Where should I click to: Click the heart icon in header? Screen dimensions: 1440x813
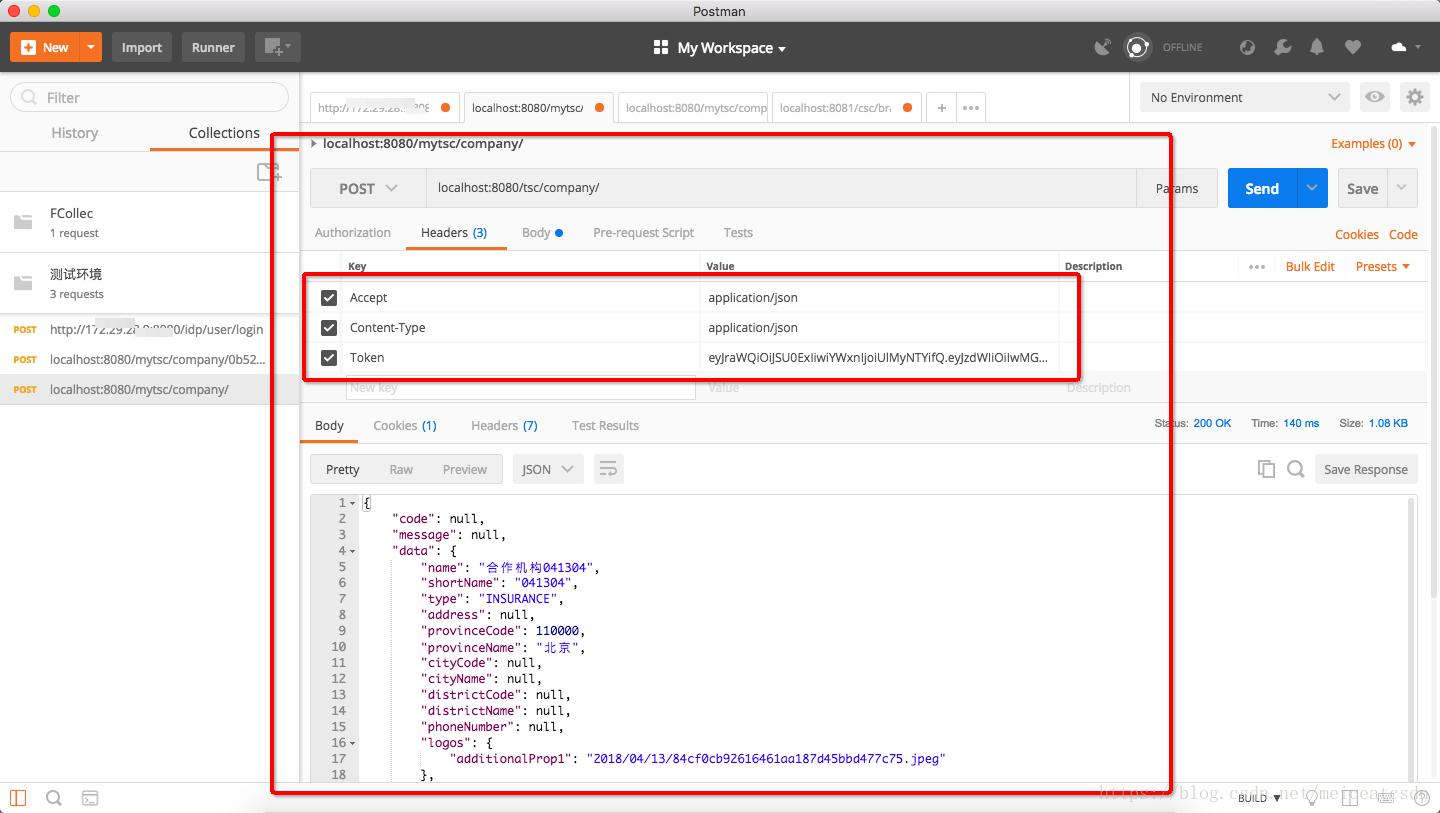[1352, 47]
